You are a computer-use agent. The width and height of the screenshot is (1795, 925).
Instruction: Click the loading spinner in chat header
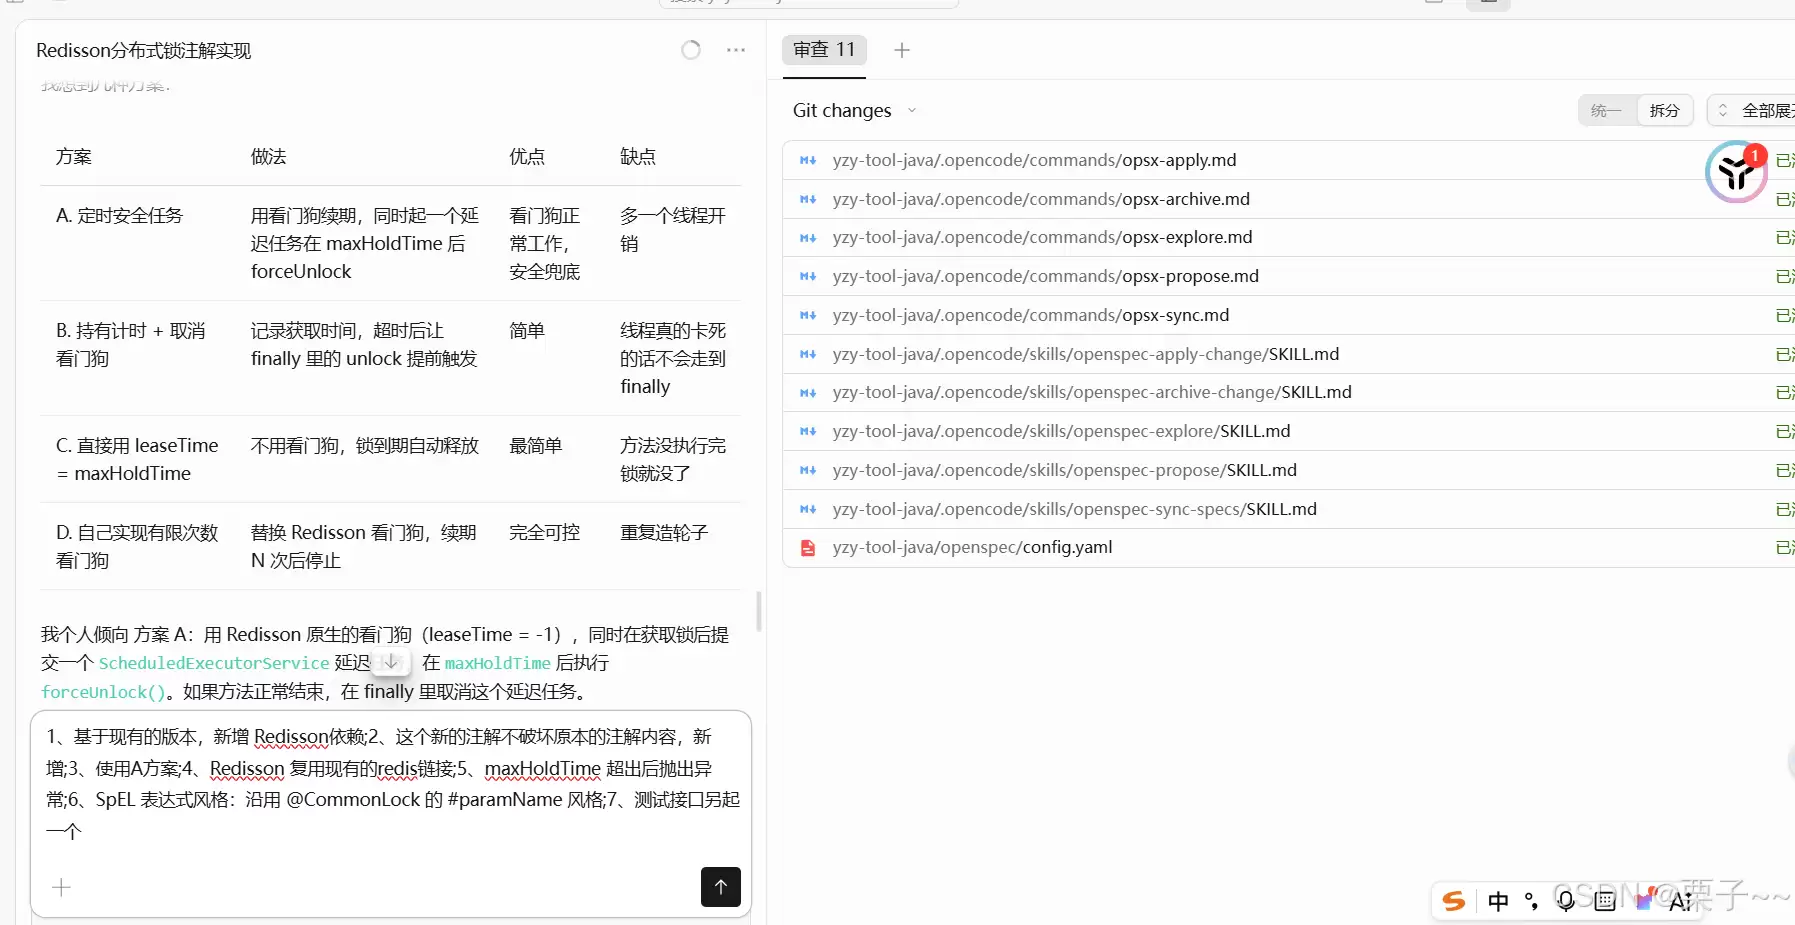tap(691, 50)
